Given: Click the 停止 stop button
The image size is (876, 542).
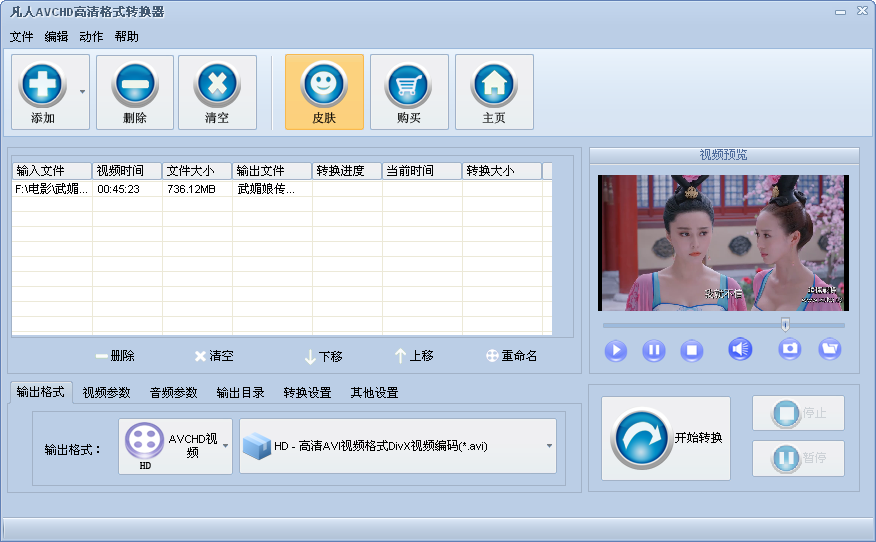Looking at the screenshot, I should (798, 413).
